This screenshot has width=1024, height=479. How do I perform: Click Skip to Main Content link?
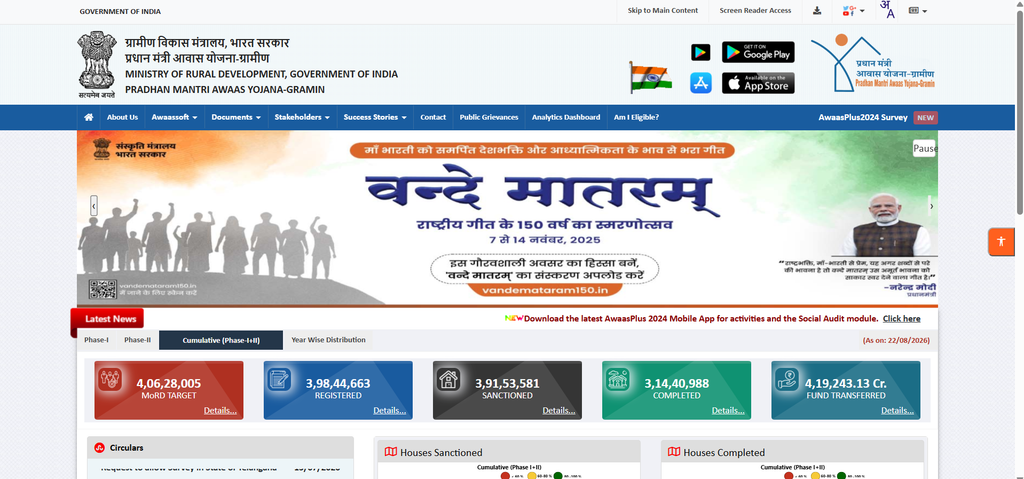[x=663, y=10]
